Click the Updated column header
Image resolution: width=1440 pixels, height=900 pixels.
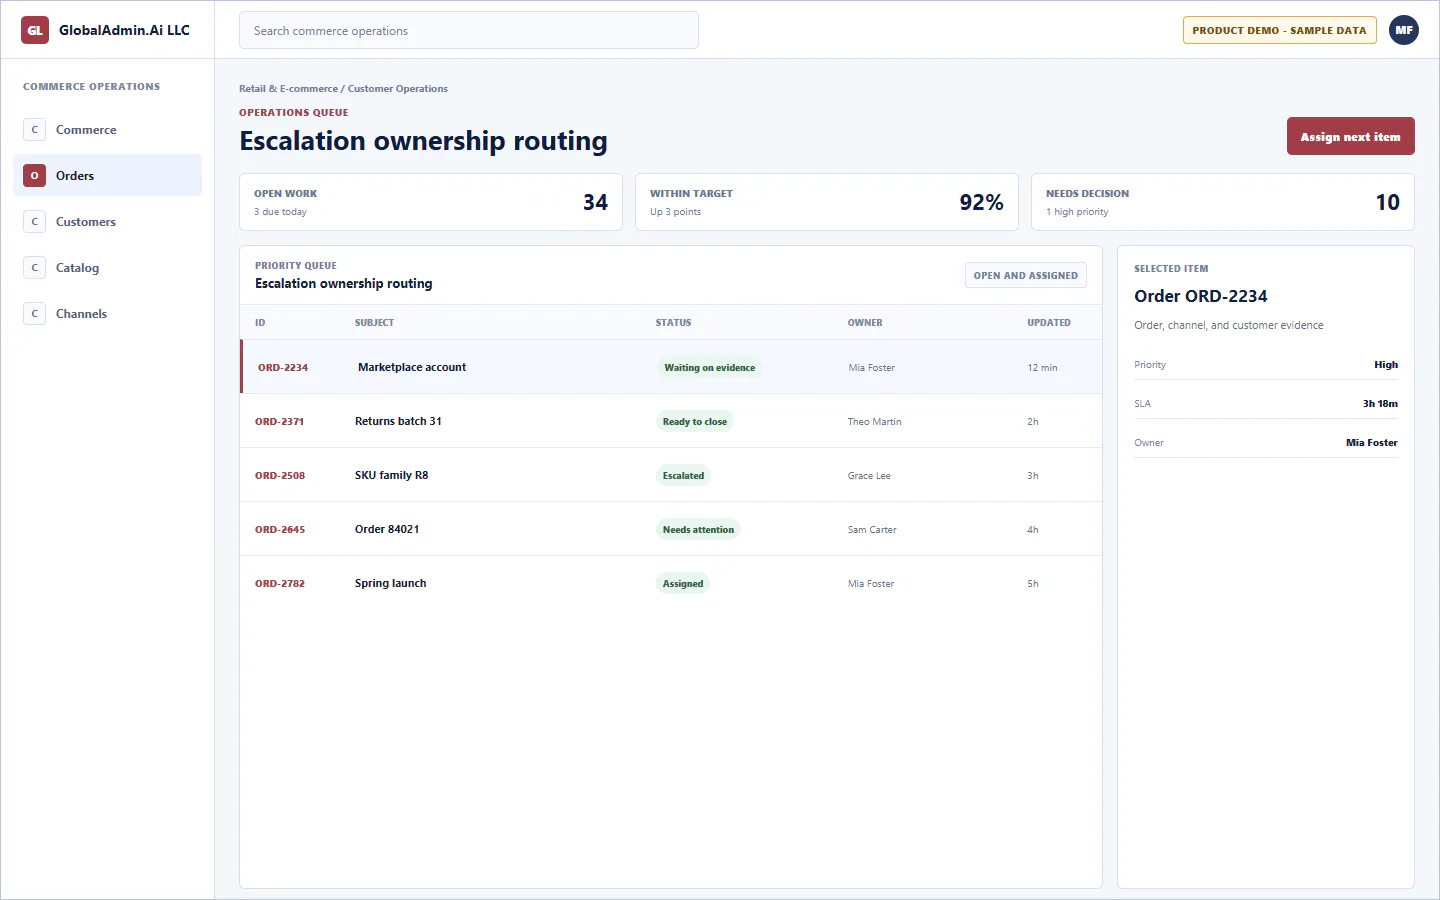tap(1049, 323)
